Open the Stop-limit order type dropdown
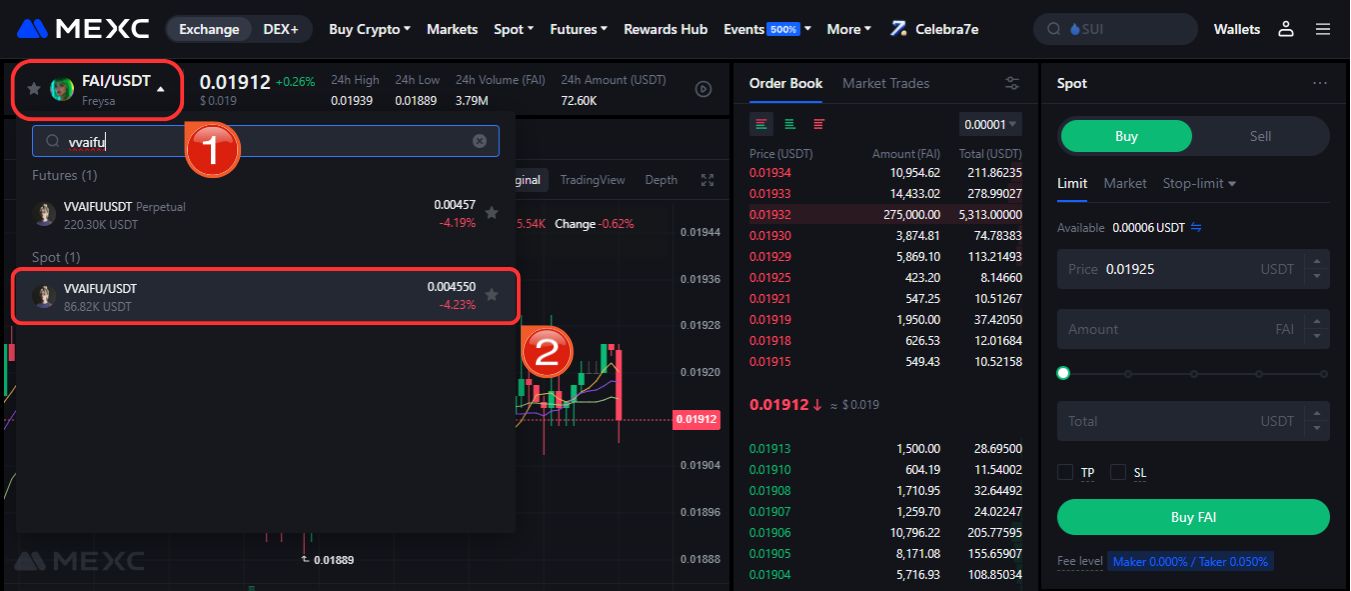The height and width of the screenshot is (591, 1351). 1199,183
